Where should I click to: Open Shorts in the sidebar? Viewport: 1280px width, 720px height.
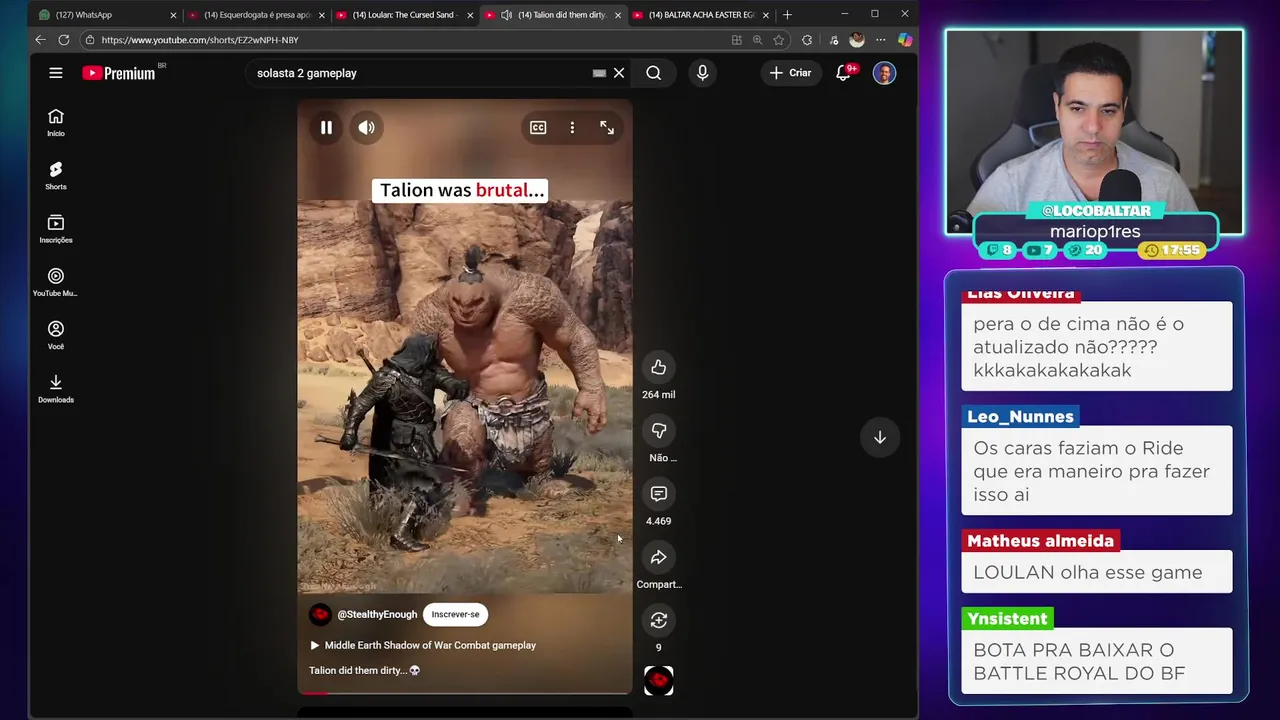56,176
